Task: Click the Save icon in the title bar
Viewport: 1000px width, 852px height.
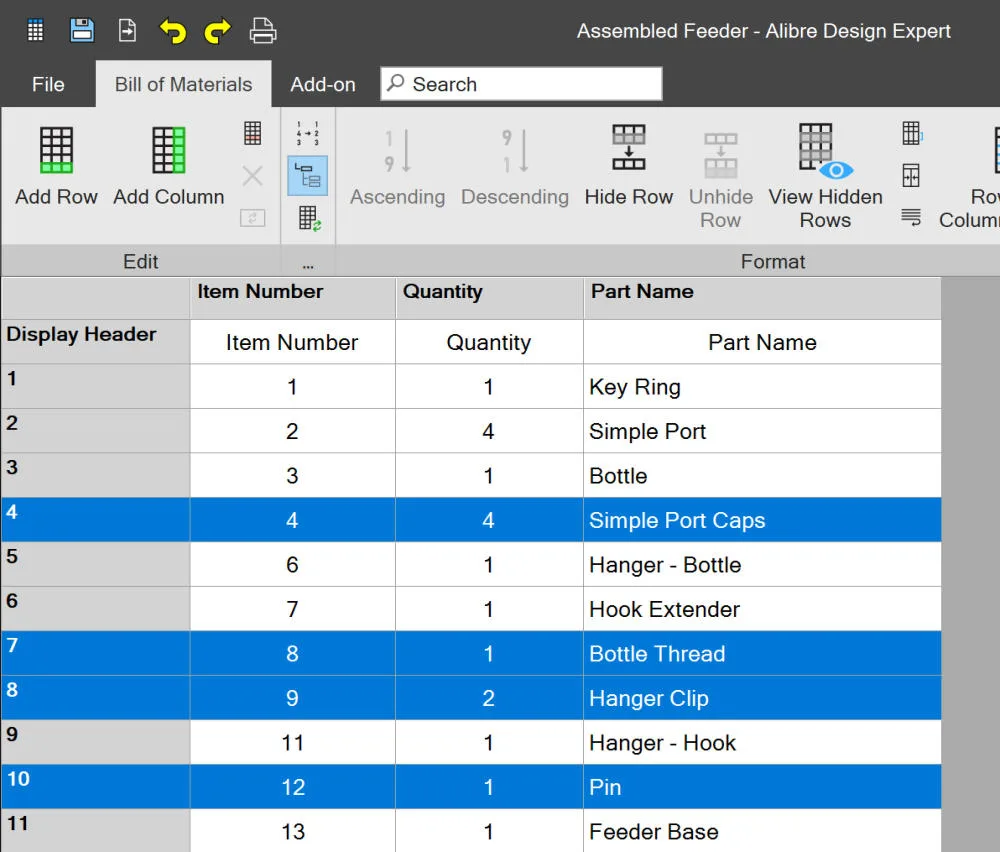Action: pos(82,30)
